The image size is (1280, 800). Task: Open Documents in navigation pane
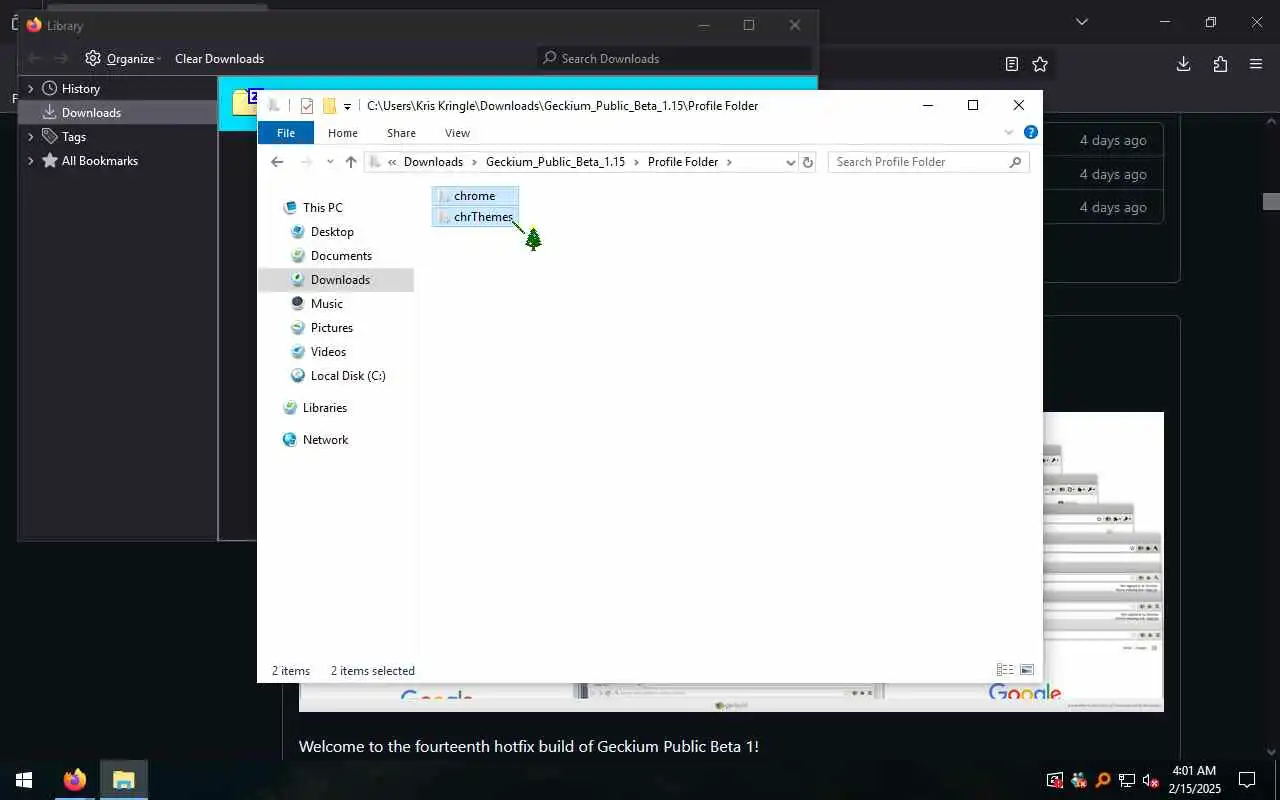click(341, 256)
